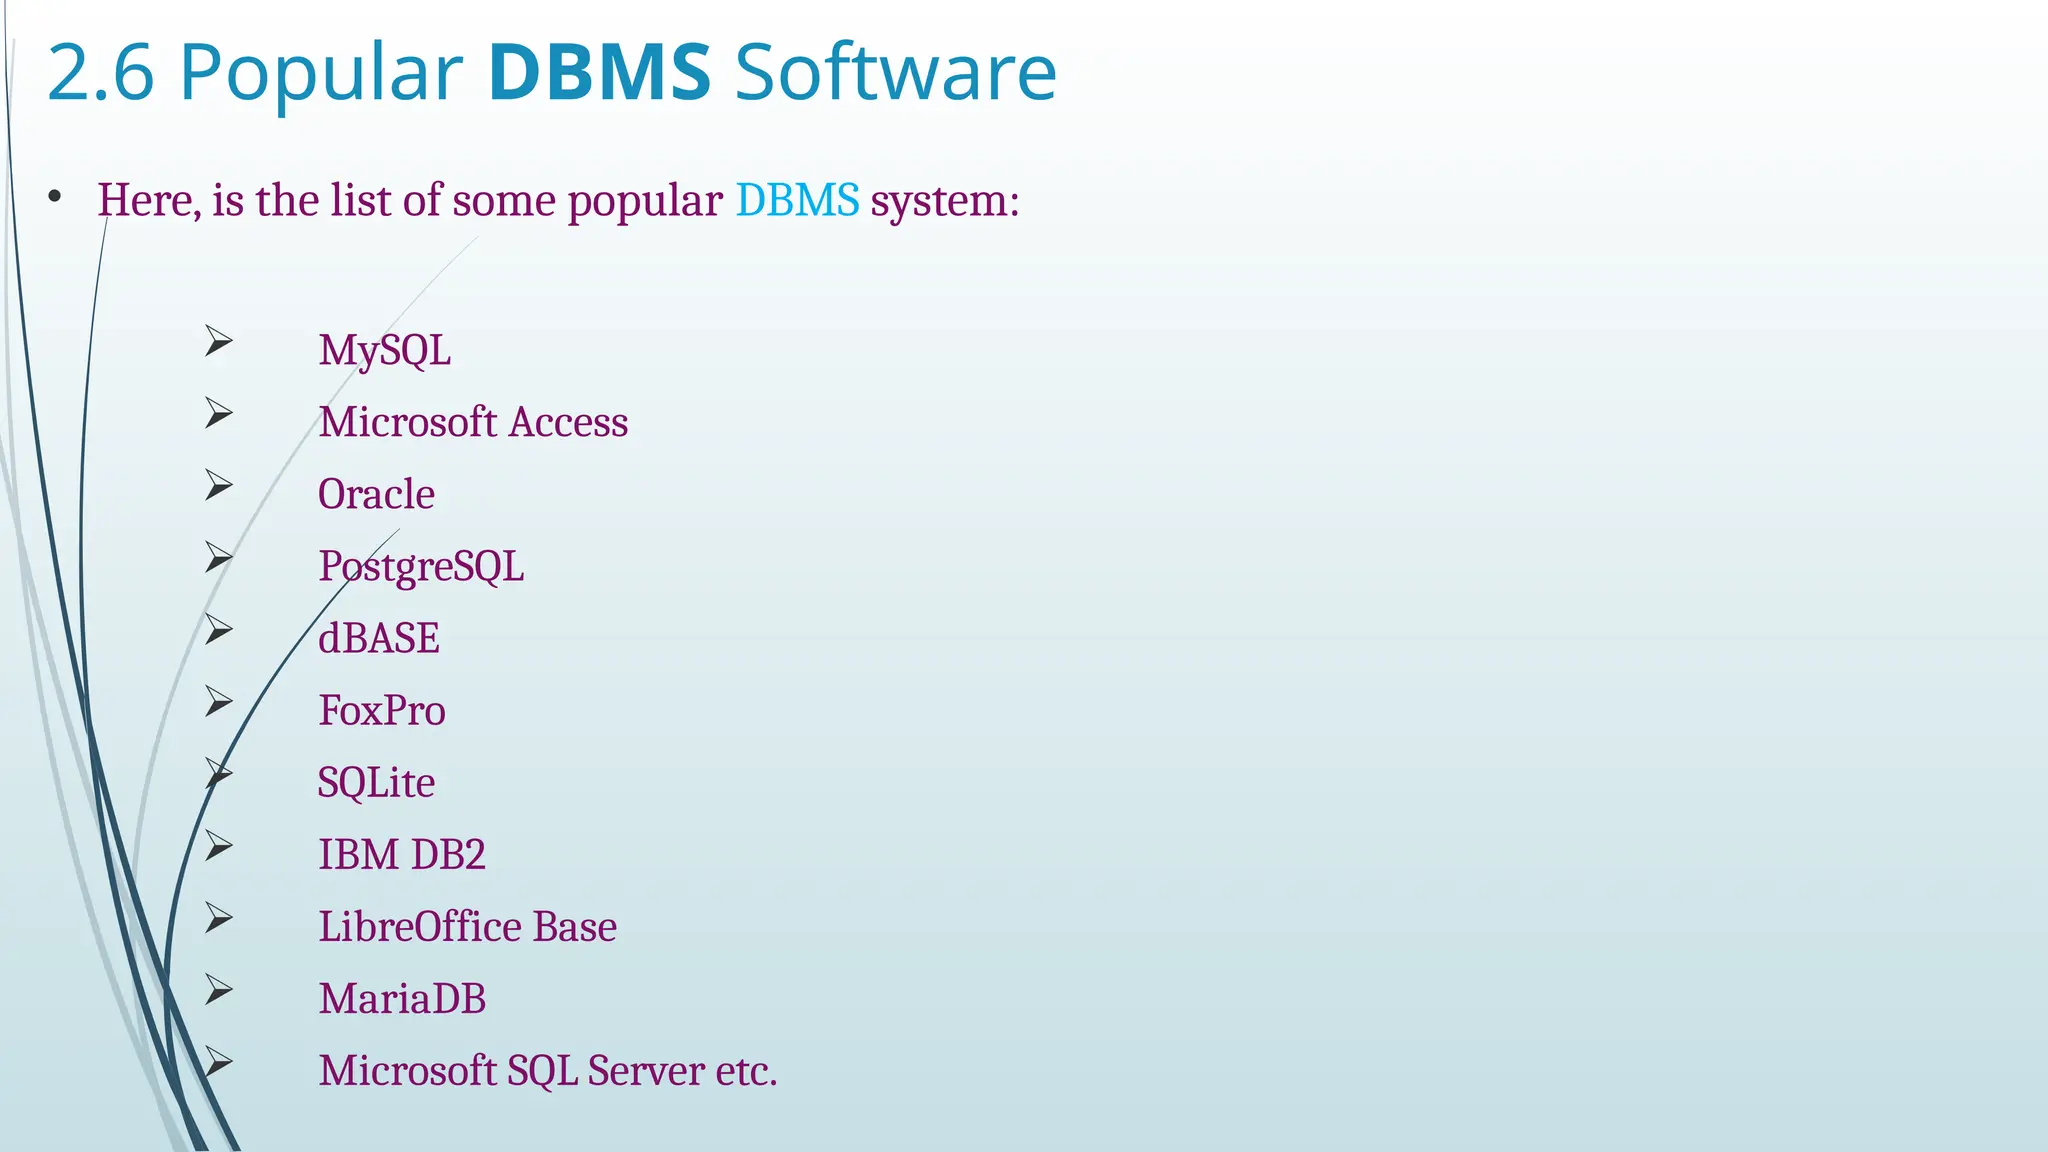The height and width of the screenshot is (1152, 2048).
Task: Click the 'PostgreSQL' list entry
Action: 421,567
